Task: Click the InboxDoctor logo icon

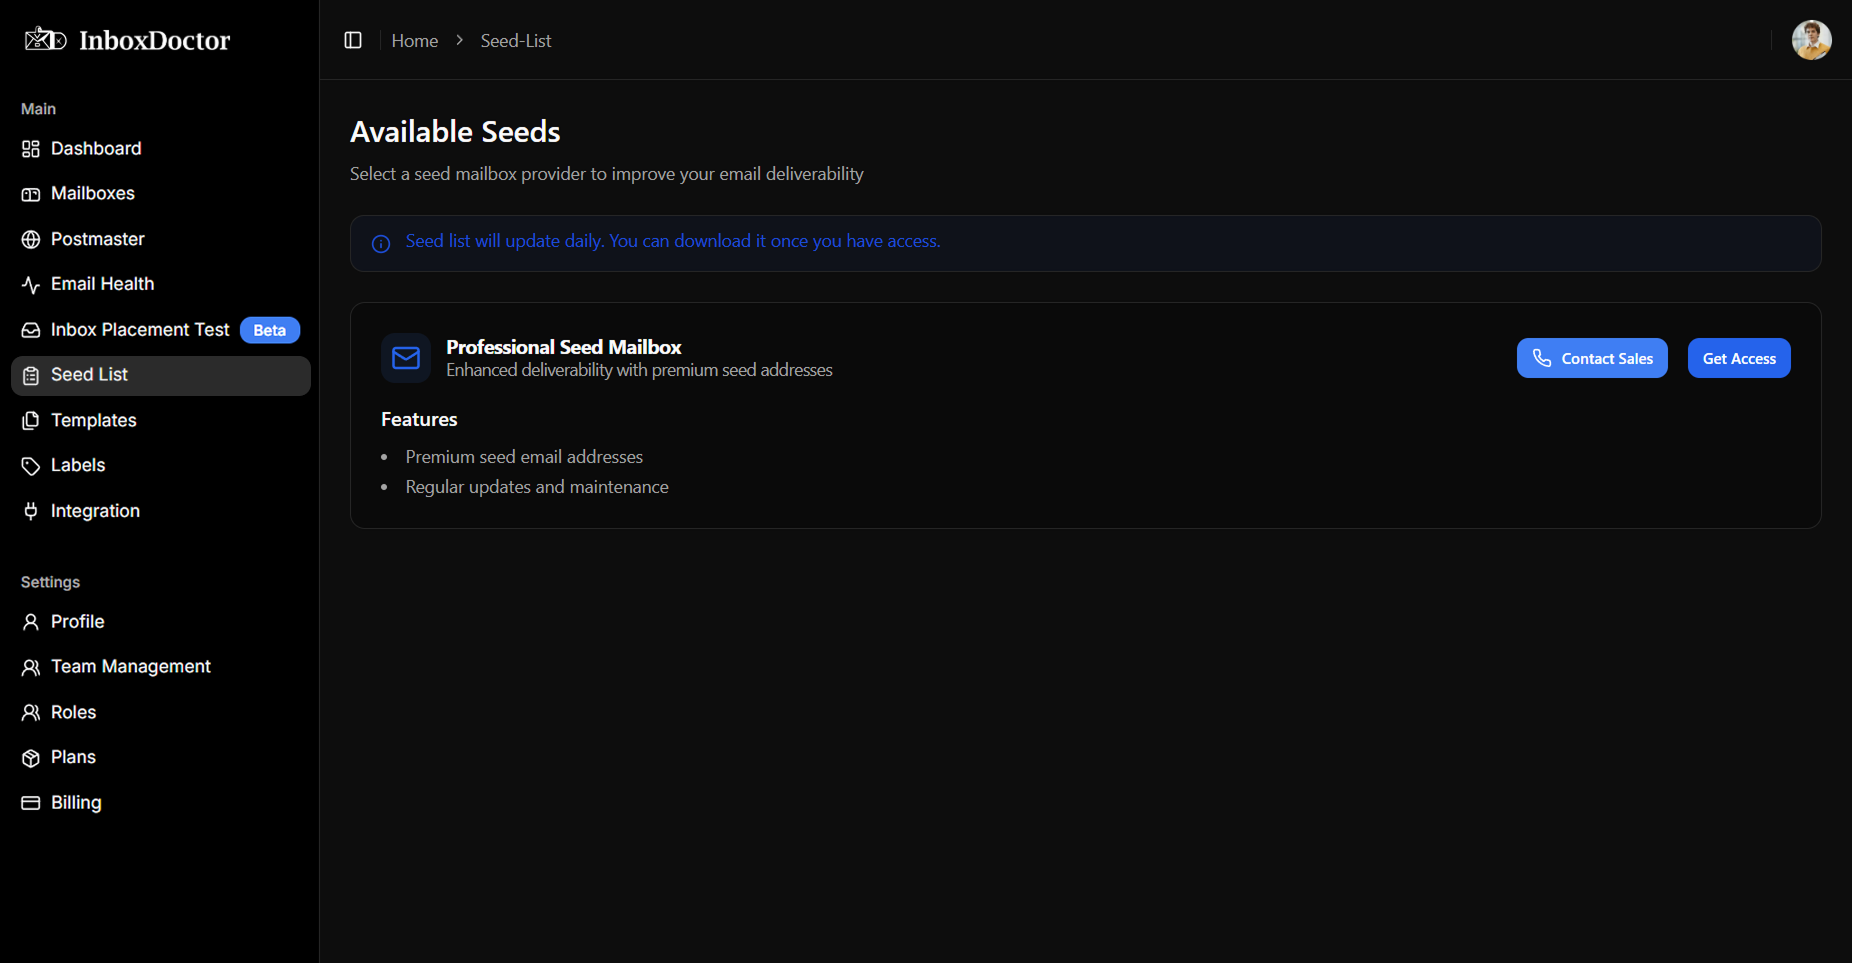Action: click(45, 40)
